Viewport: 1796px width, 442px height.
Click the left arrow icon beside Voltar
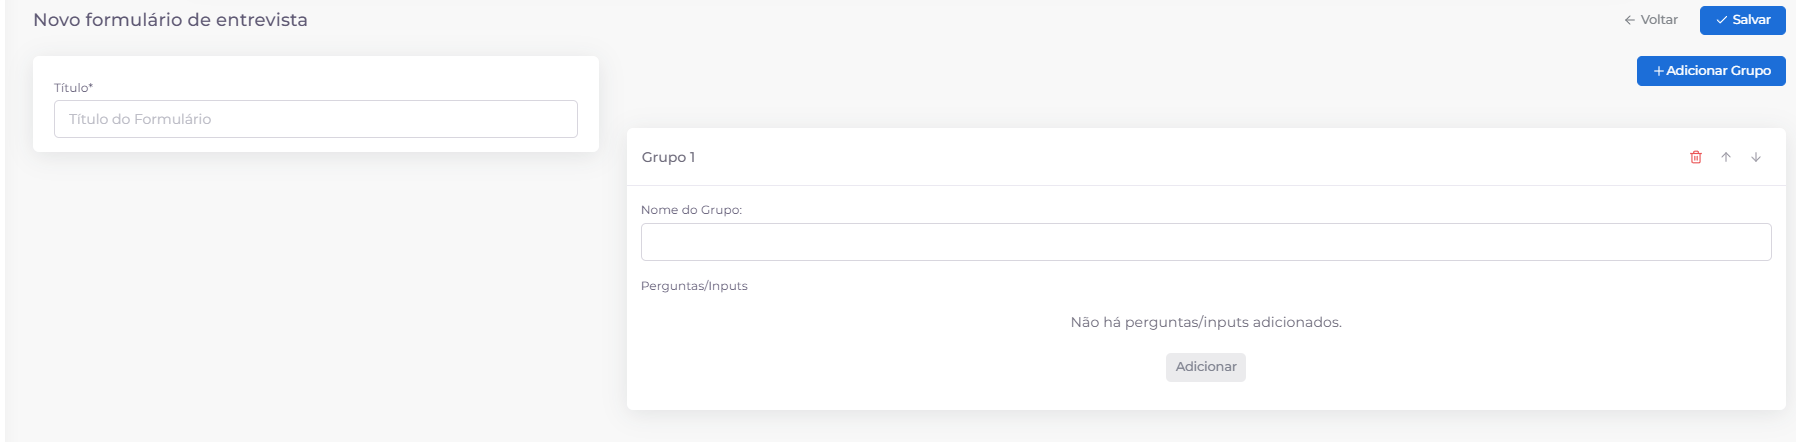(x=1630, y=20)
